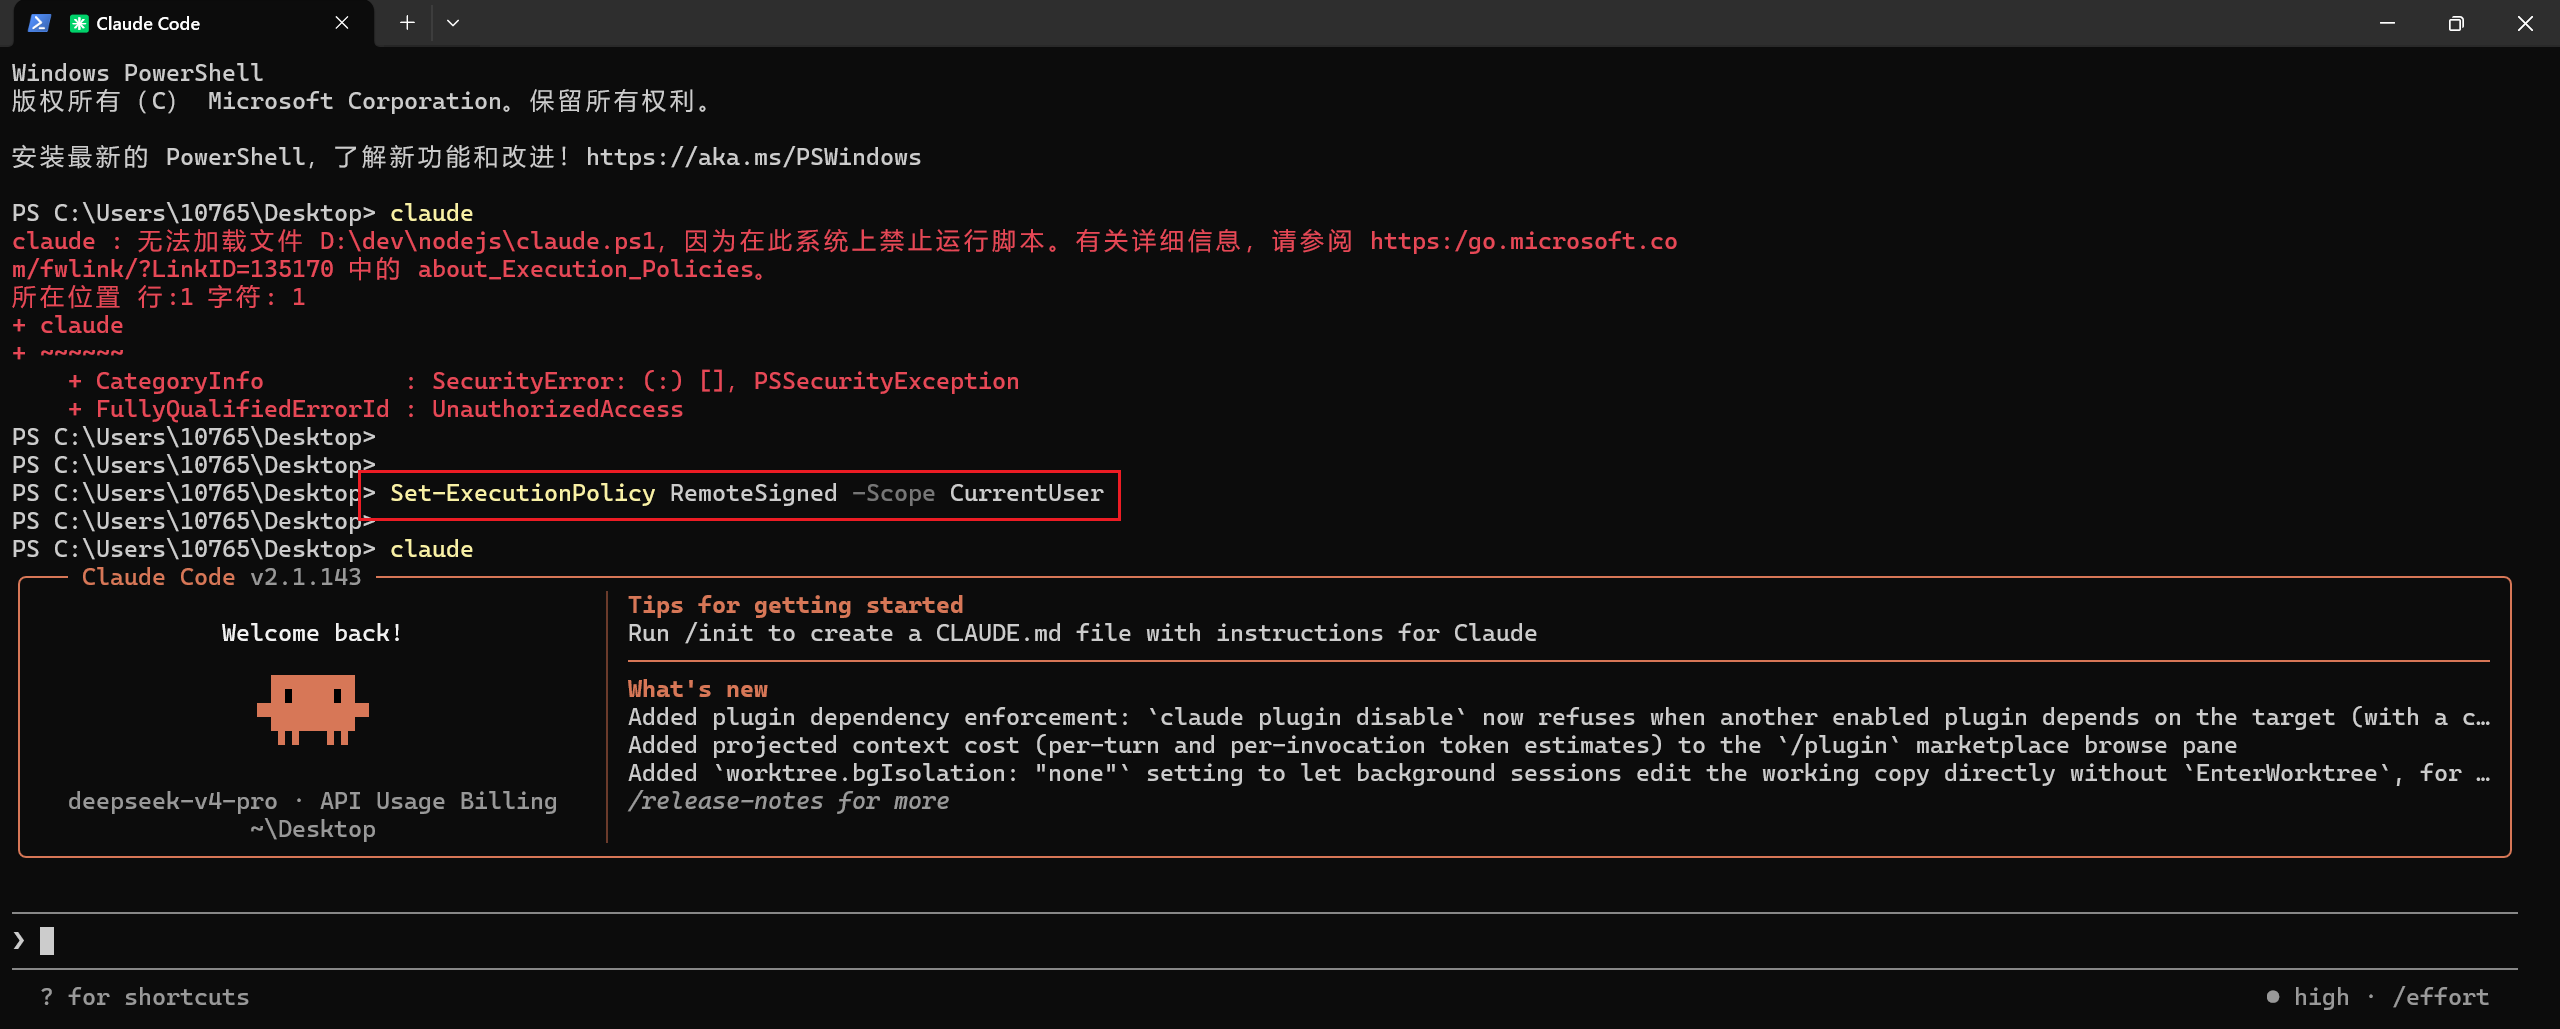The image size is (2560, 1029).
Task: Click 'Claude Code v2.1.143' title text
Action: tap(221, 577)
